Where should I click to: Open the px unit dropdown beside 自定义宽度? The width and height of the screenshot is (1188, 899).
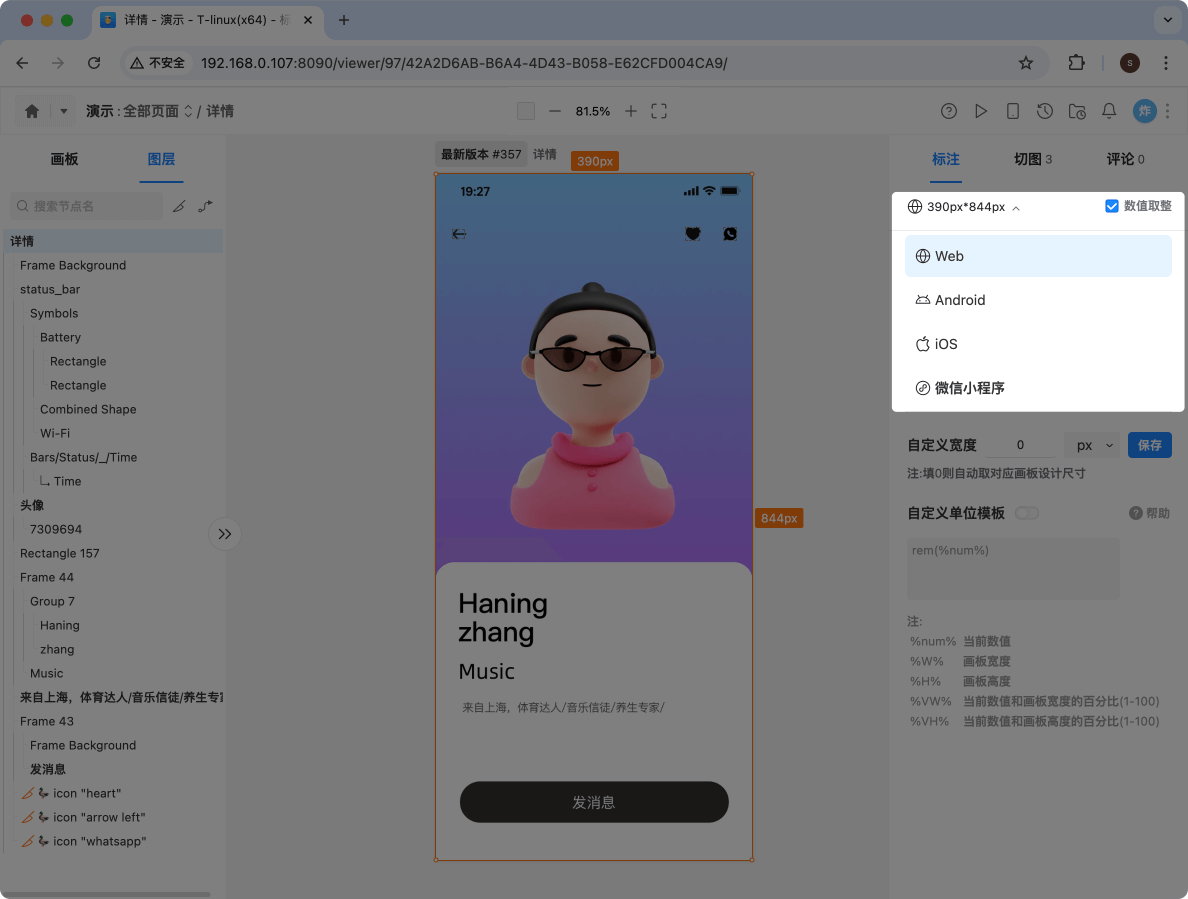[x=1093, y=445]
